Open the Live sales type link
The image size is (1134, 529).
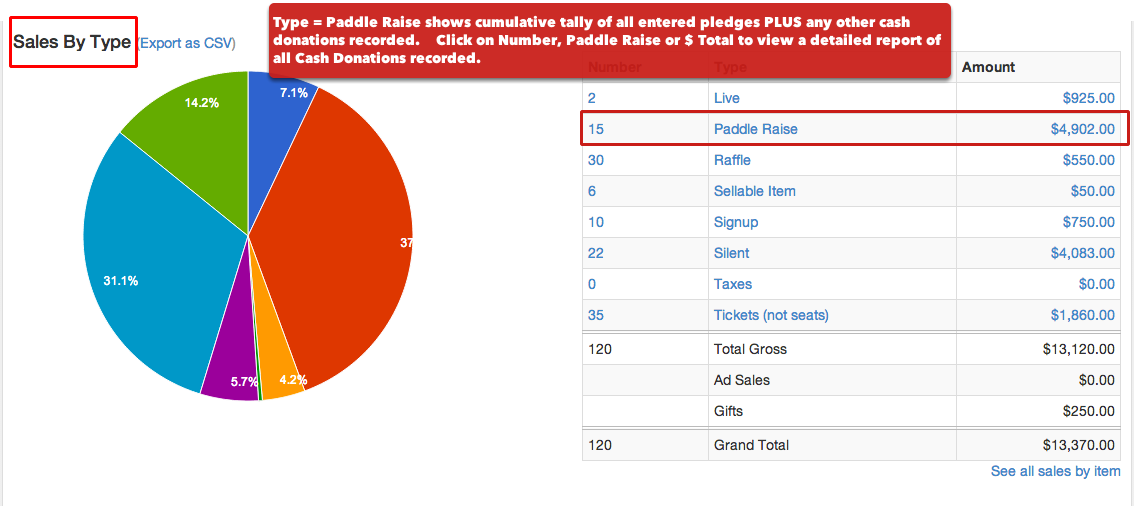coord(727,98)
